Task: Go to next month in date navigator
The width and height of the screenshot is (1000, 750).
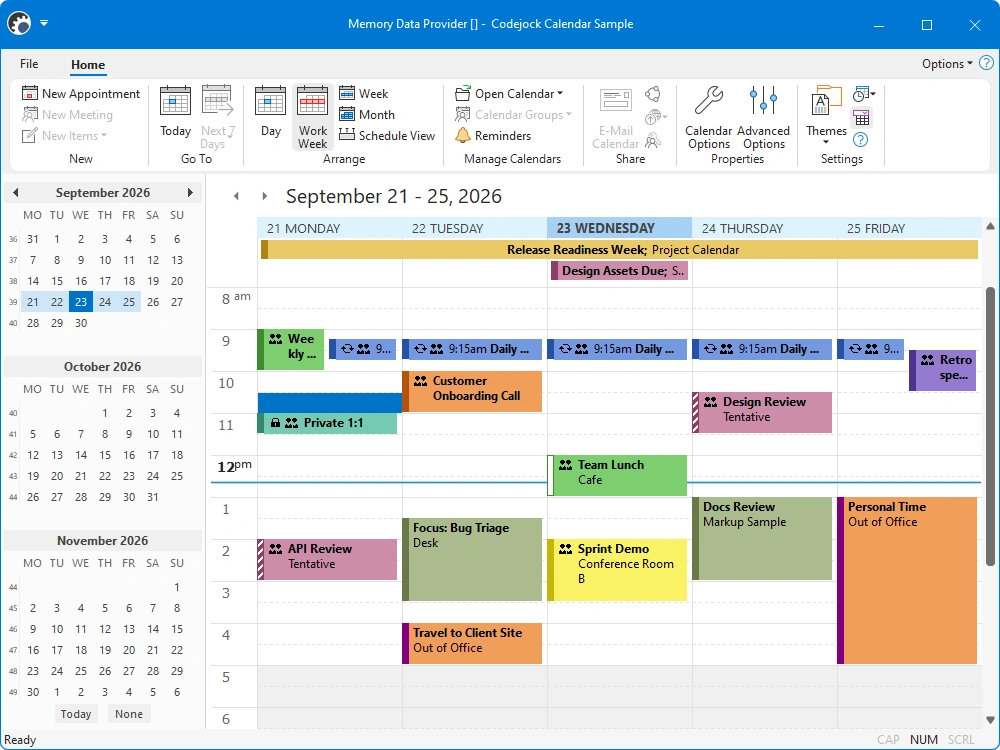Action: 190,192
